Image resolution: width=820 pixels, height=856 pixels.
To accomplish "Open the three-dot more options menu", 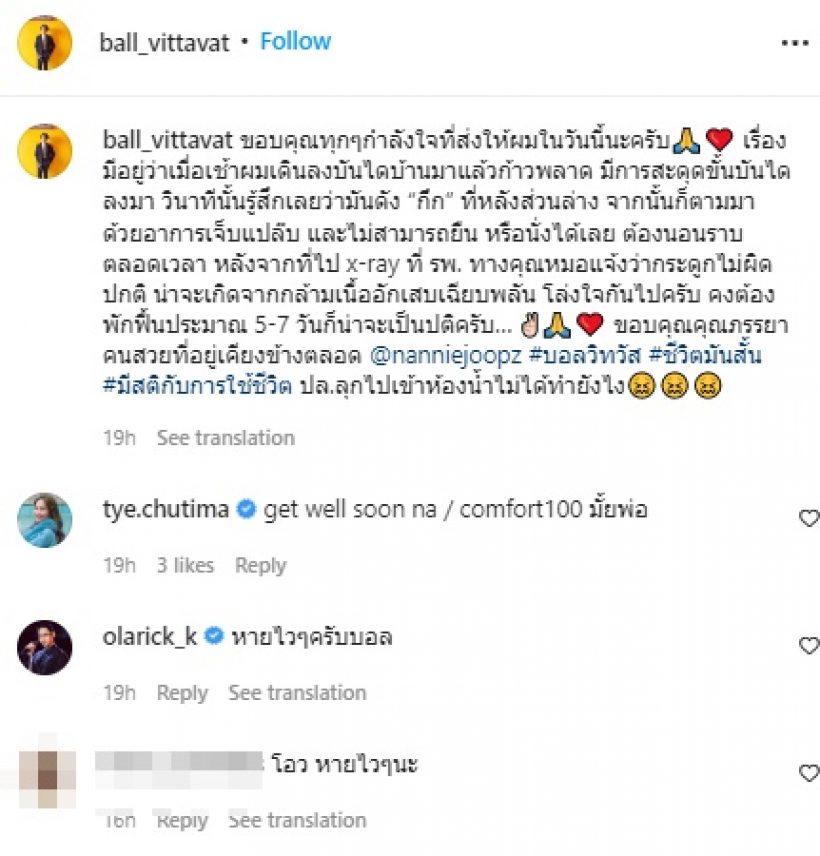I will 795,43.
